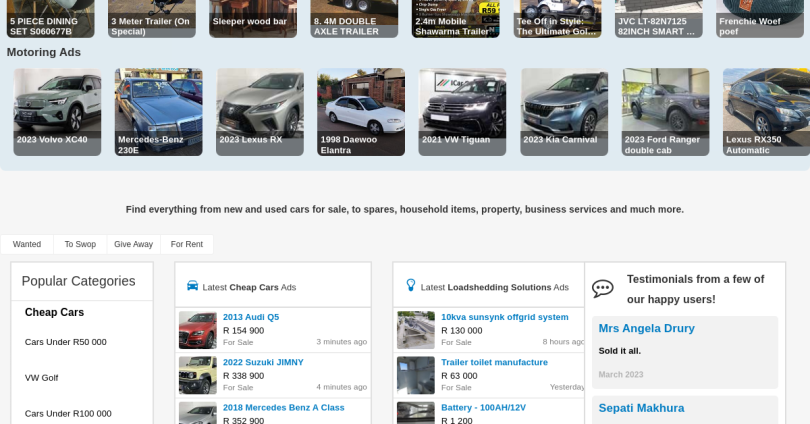Open the 2023 Volvo XC40 ad
Viewport: 810px width, 424px height.
tap(57, 112)
